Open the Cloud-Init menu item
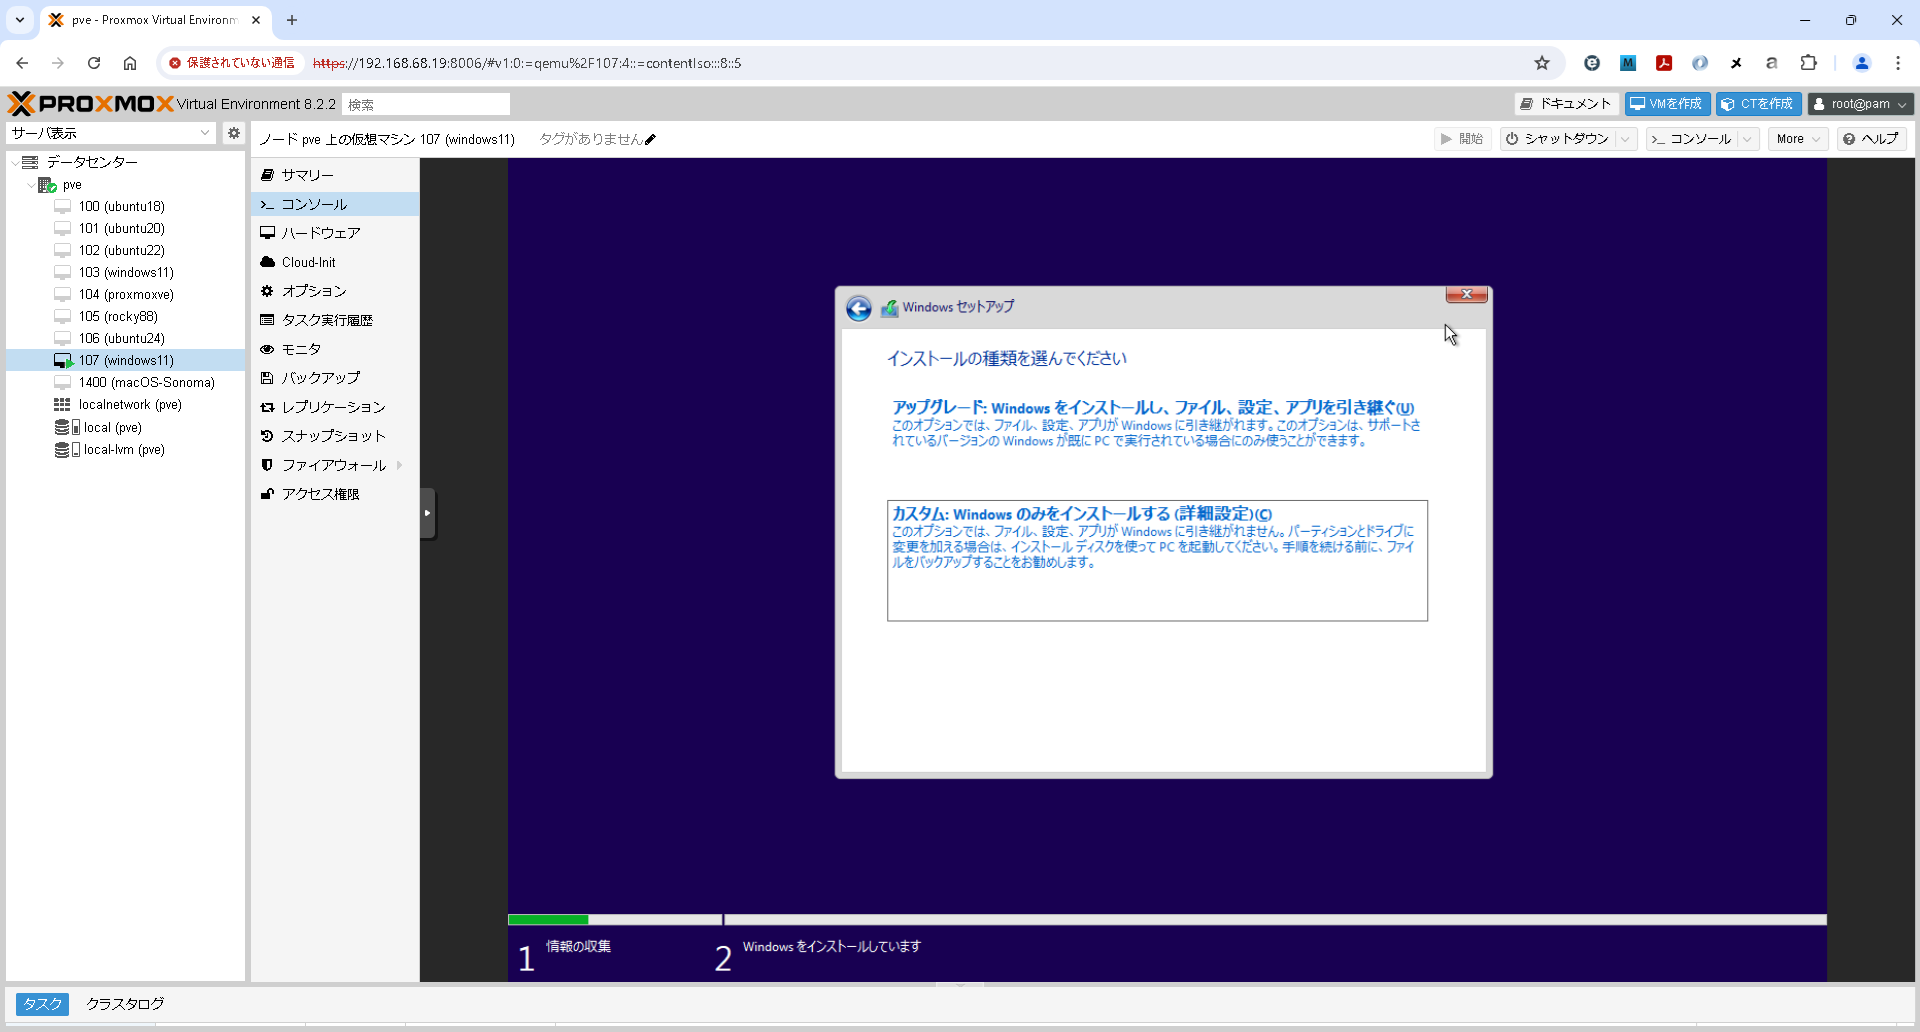This screenshot has width=1920, height=1032. tap(335, 262)
